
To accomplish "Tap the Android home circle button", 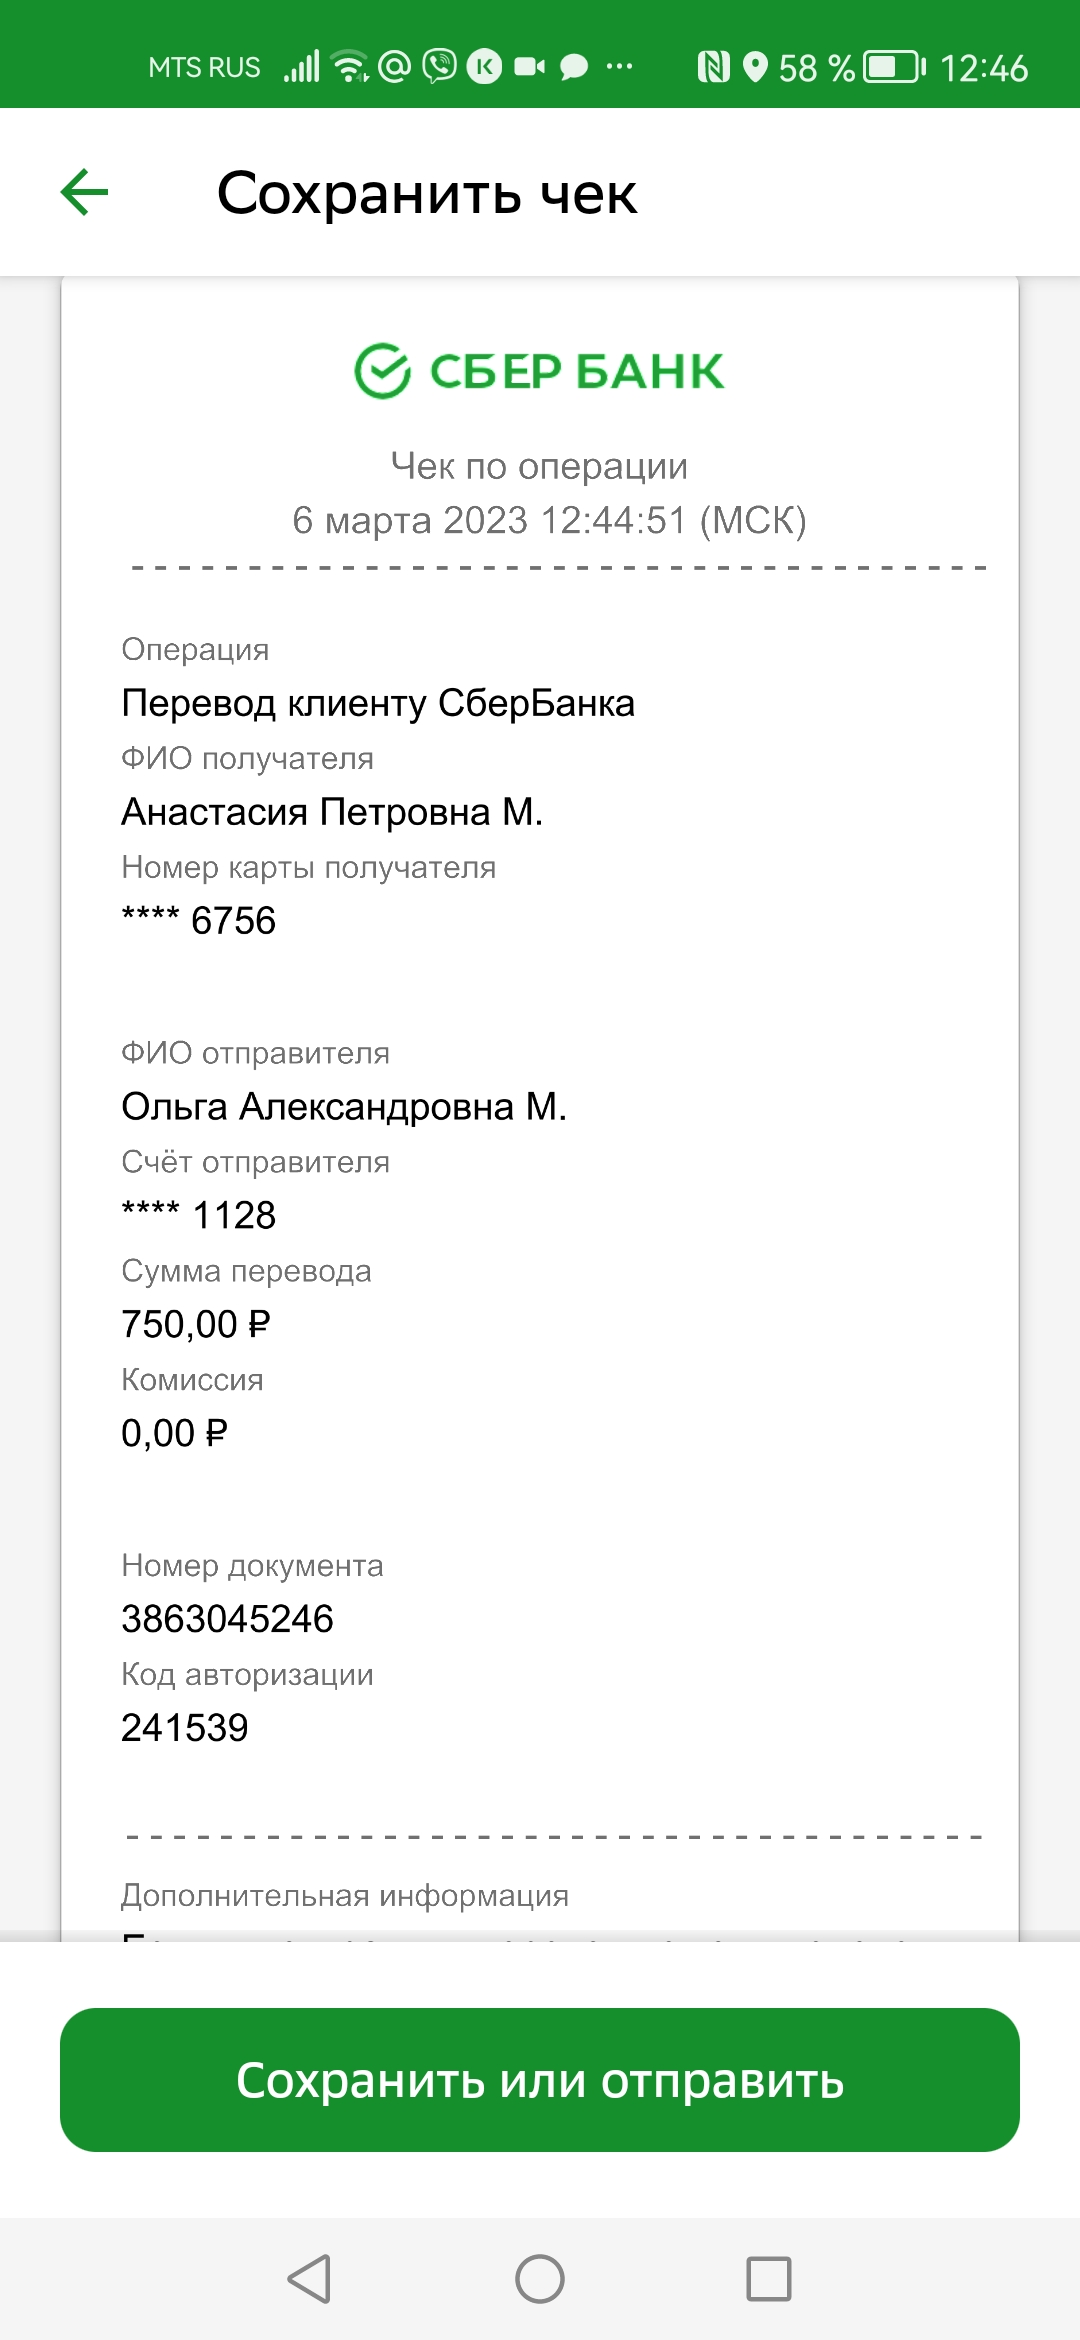I will (540, 2279).
